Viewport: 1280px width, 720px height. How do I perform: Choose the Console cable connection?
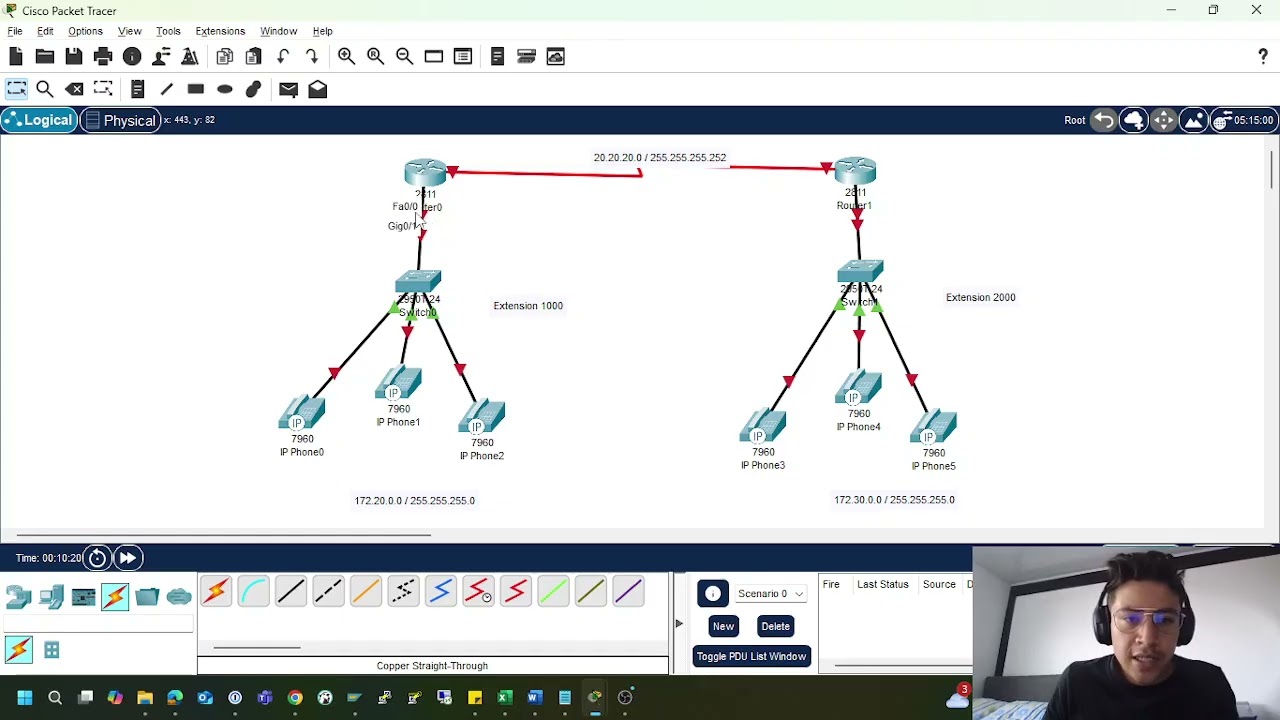click(x=253, y=592)
